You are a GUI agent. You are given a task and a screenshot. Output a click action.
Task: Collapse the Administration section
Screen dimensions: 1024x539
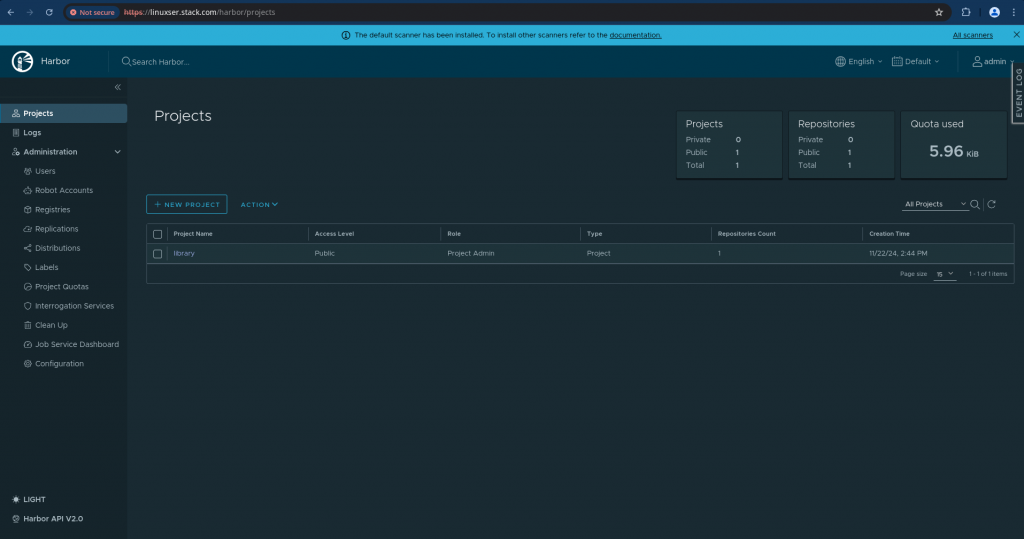tap(118, 152)
